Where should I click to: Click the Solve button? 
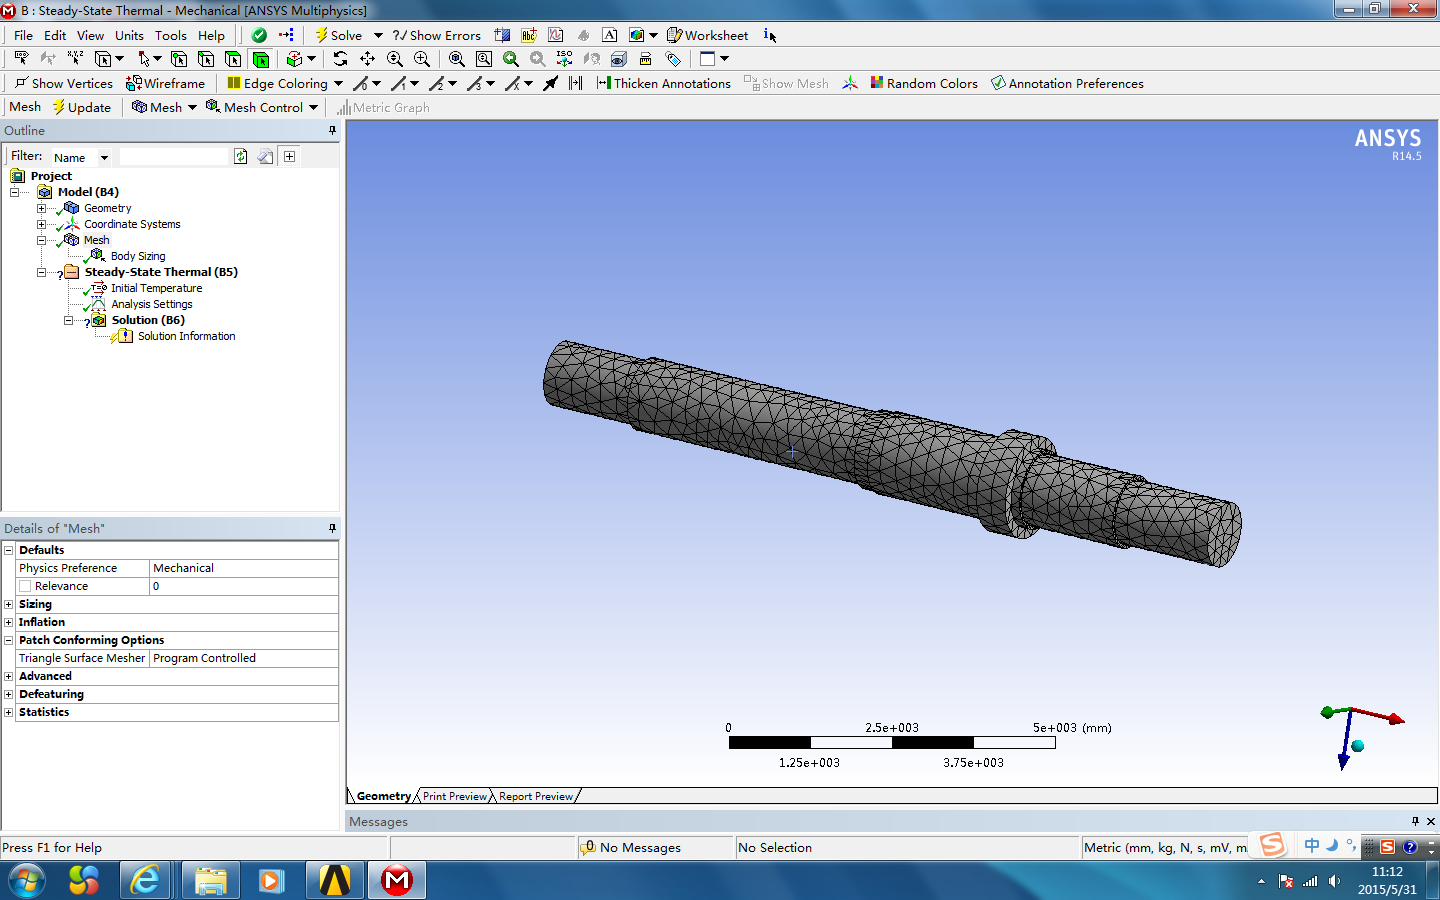point(338,35)
